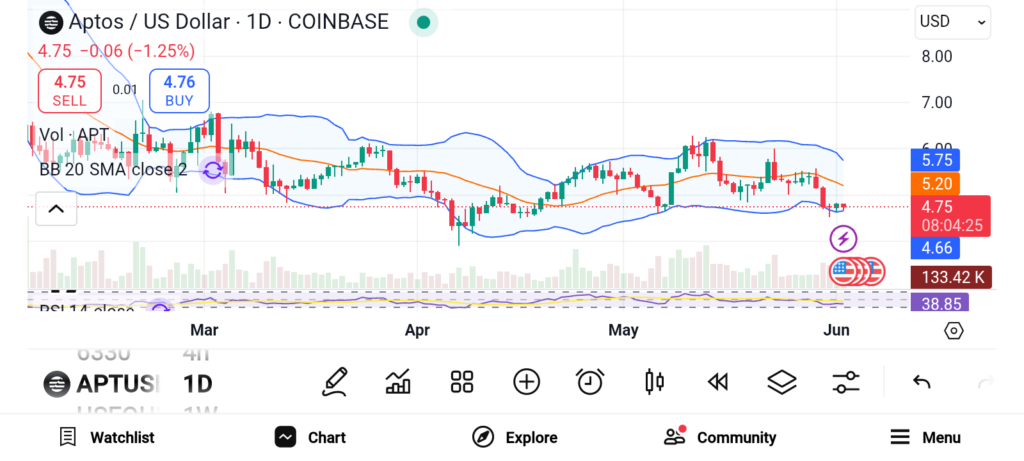1024x461 pixels.
Task: Click the 7.00 price scale value
Action: pos(936,103)
